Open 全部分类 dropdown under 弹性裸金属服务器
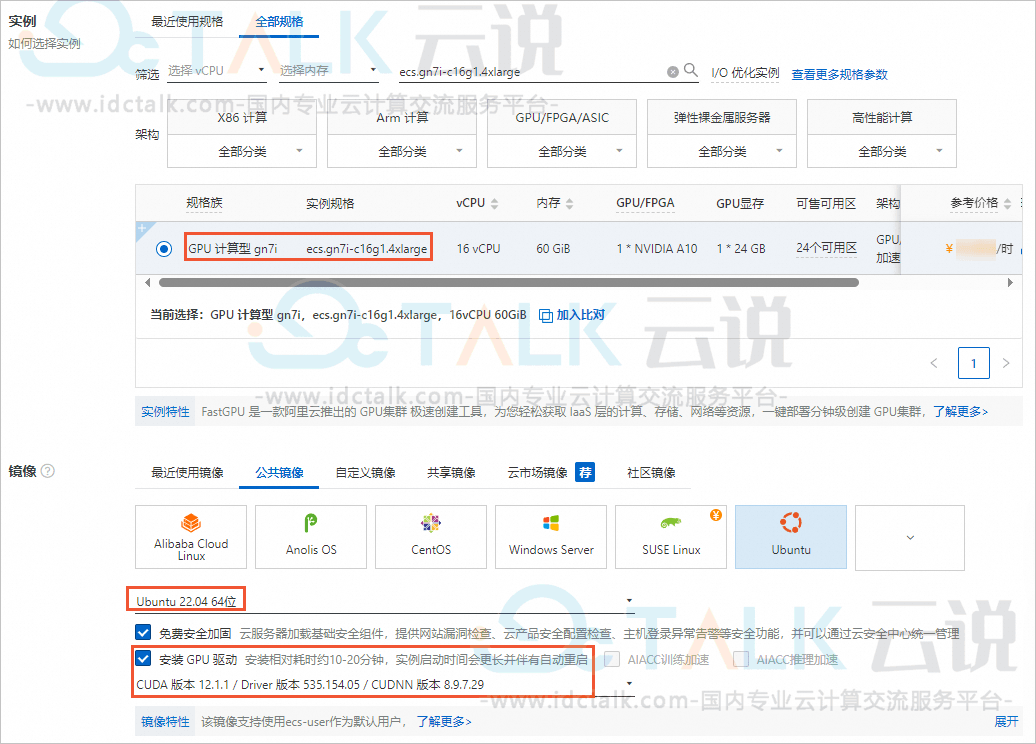The height and width of the screenshot is (744, 1036). [722, 151]
